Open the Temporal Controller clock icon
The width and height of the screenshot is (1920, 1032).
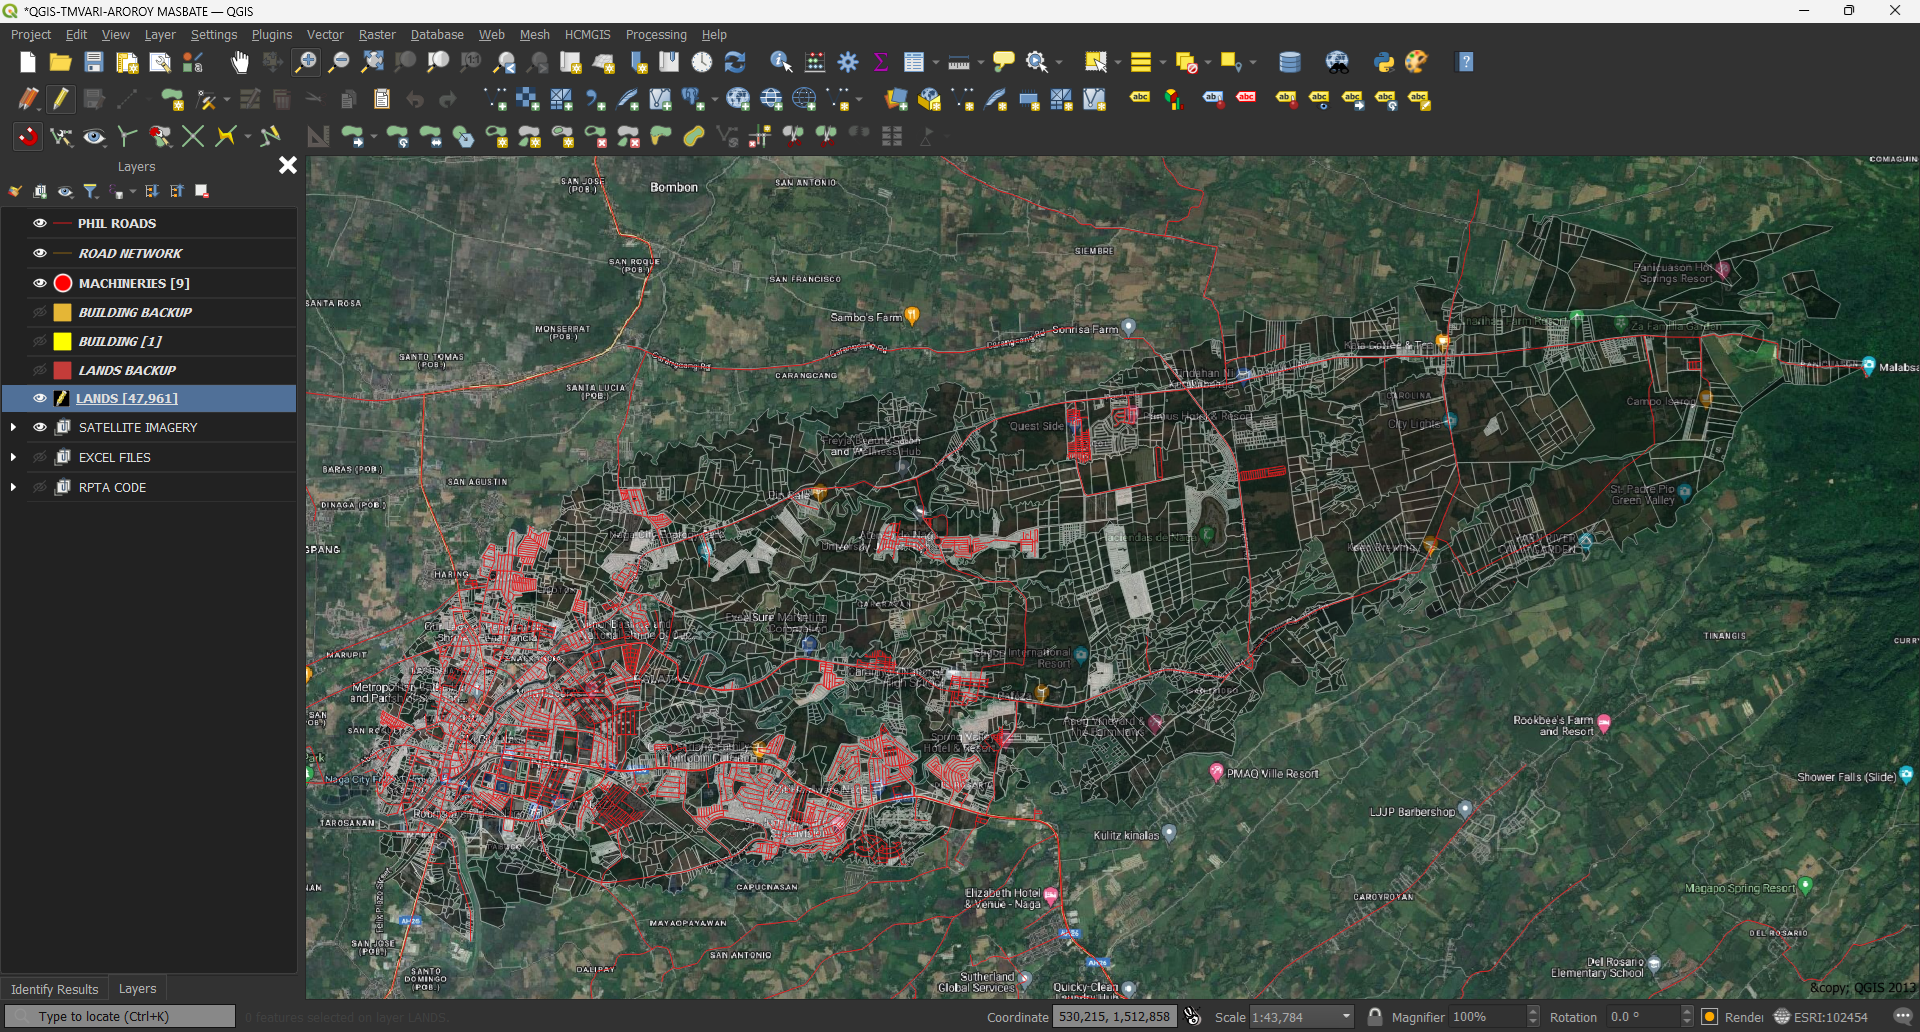click(x=702, y=63)
